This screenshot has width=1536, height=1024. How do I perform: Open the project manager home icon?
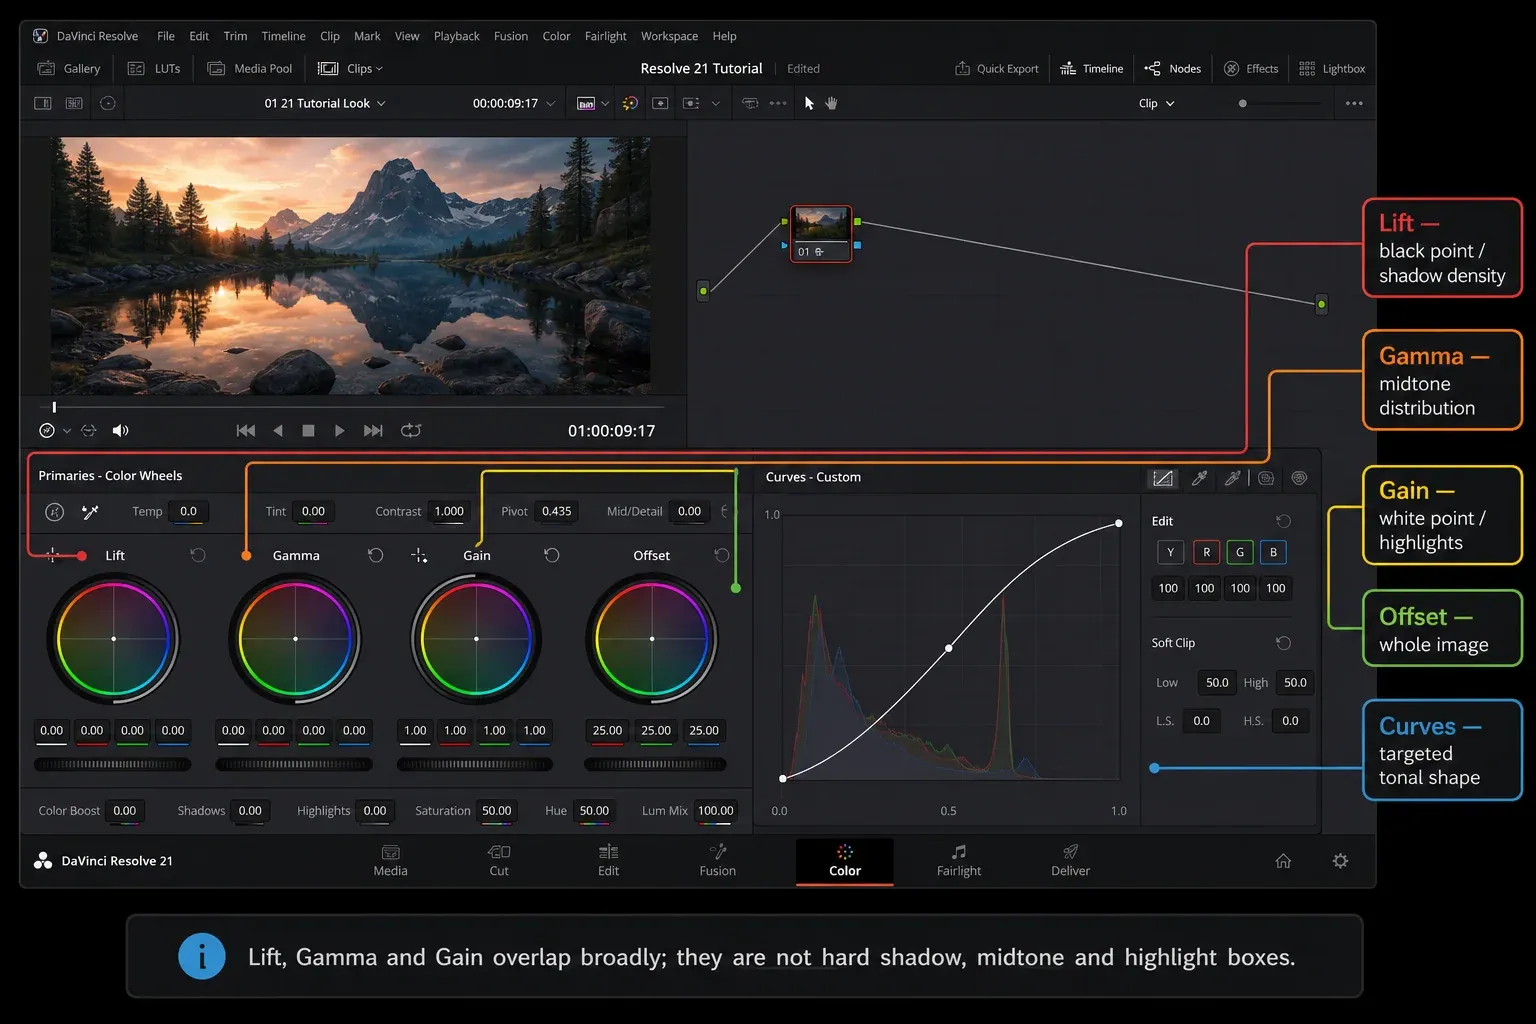coord(1283,861)
